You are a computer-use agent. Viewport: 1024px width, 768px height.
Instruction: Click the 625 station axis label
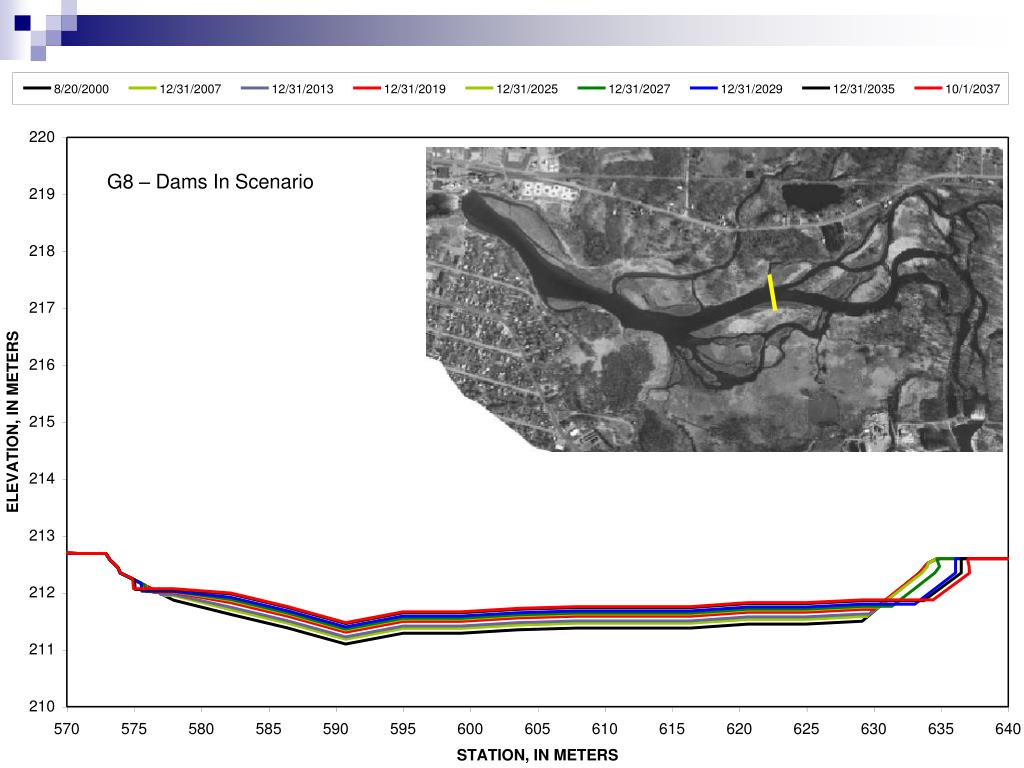807,729
